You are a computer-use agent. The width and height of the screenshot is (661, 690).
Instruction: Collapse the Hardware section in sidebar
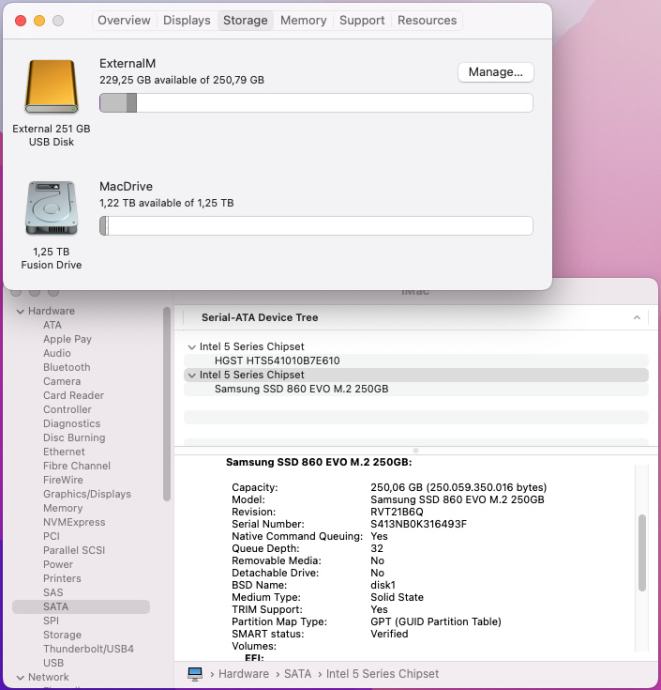point(20,311)
